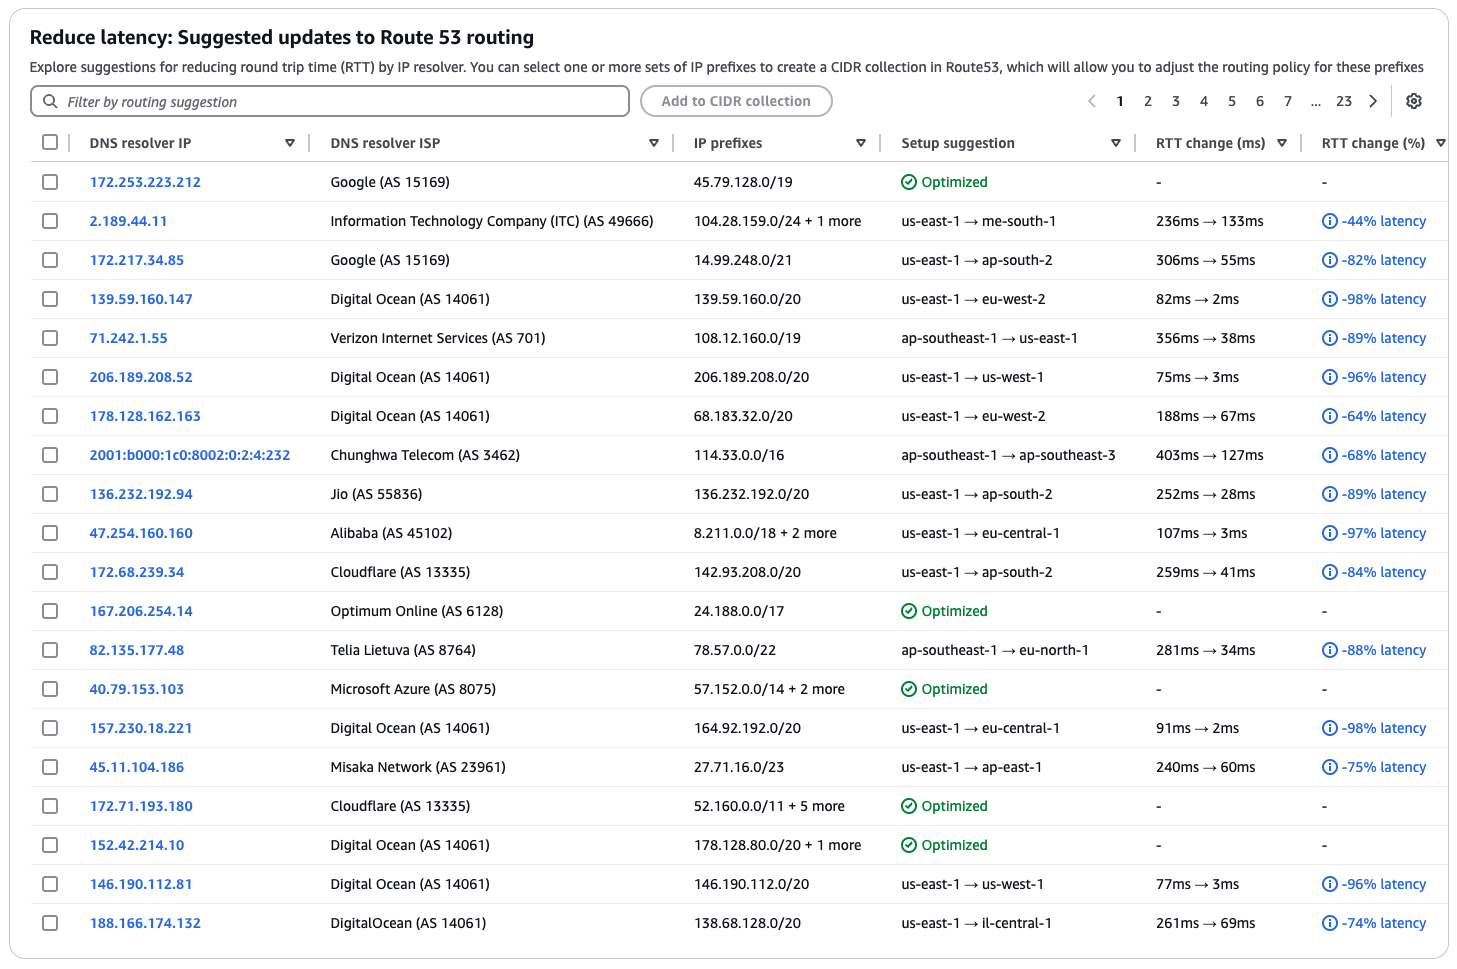The image size is (1457, 969).
Task: Sort by DNS resolver ISP column arrow
Action: click(654, 143)
